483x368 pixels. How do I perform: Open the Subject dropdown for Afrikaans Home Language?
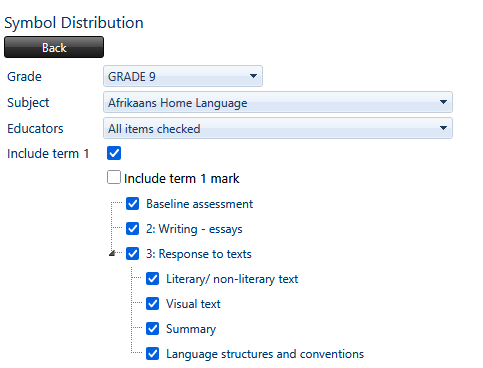(278, 102)
